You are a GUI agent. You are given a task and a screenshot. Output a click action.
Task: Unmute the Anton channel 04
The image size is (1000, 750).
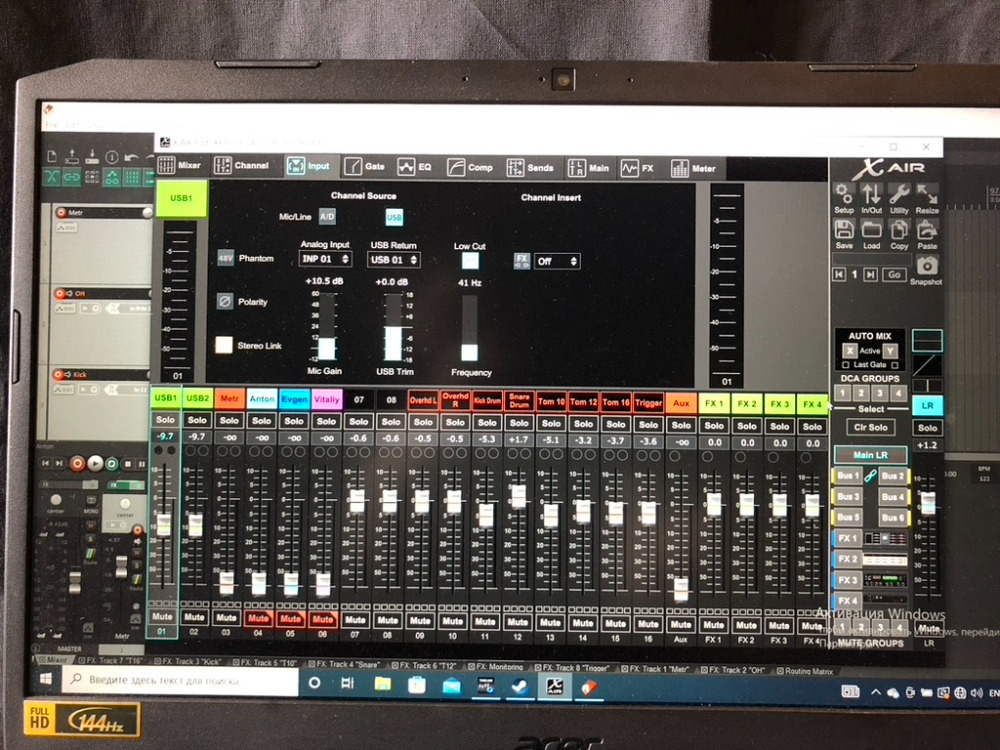click(258, 618)
